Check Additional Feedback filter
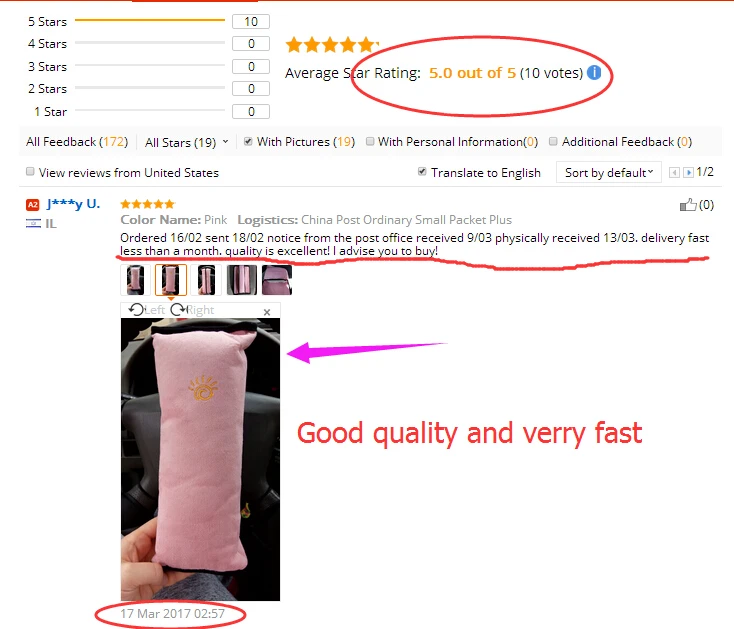Viewport: 734px width, 629px height. (553, 141)
